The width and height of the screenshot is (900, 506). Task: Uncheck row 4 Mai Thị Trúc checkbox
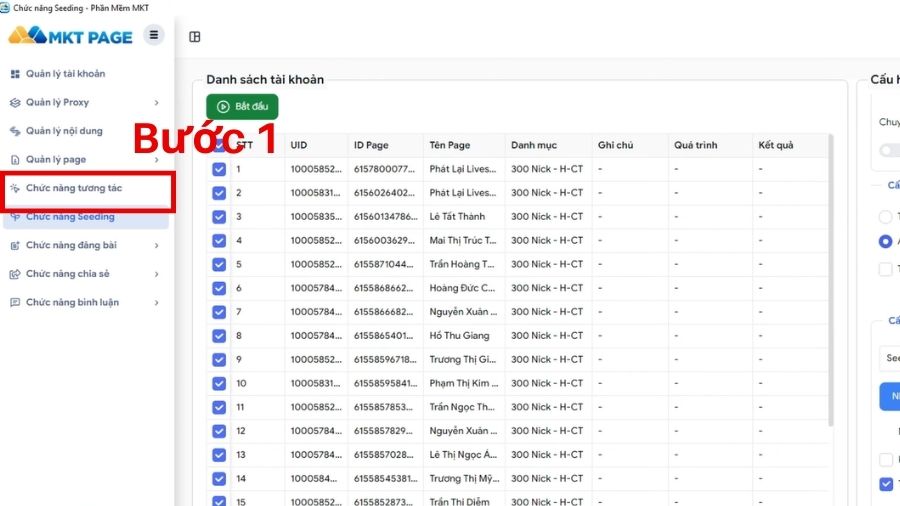pos(219,240)
